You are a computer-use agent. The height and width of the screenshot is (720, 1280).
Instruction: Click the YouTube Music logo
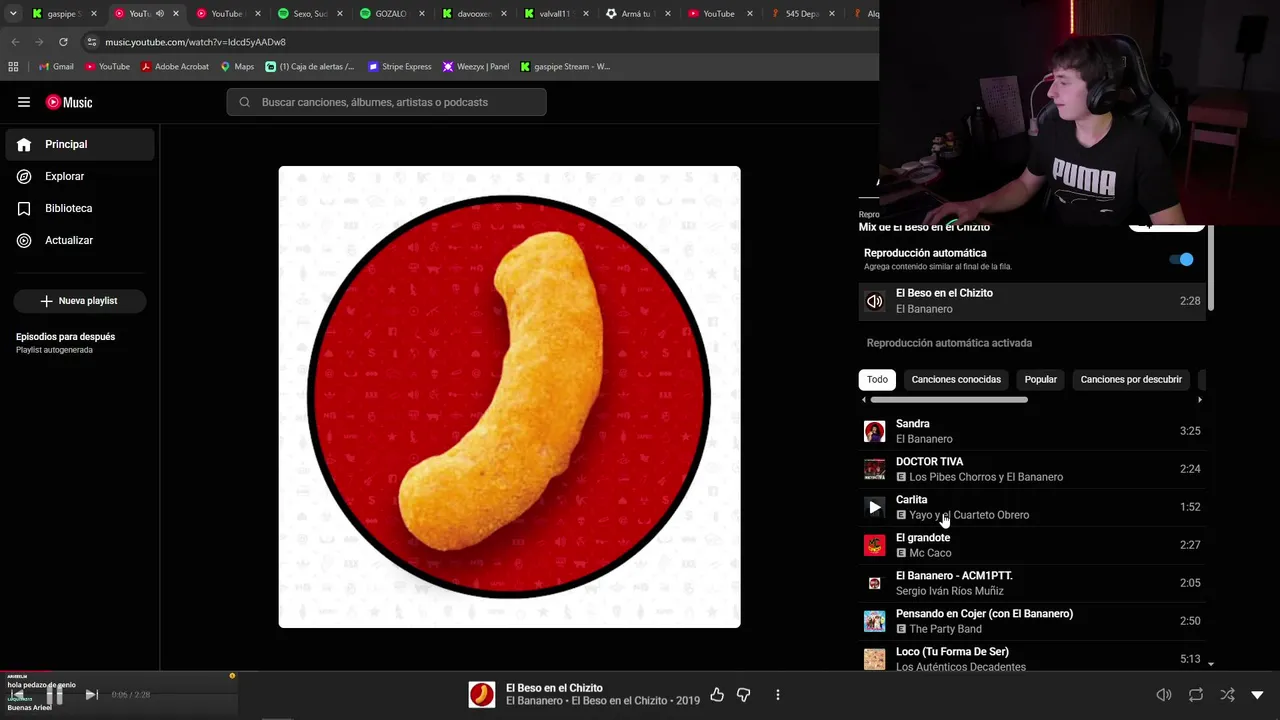pos(69,102)
